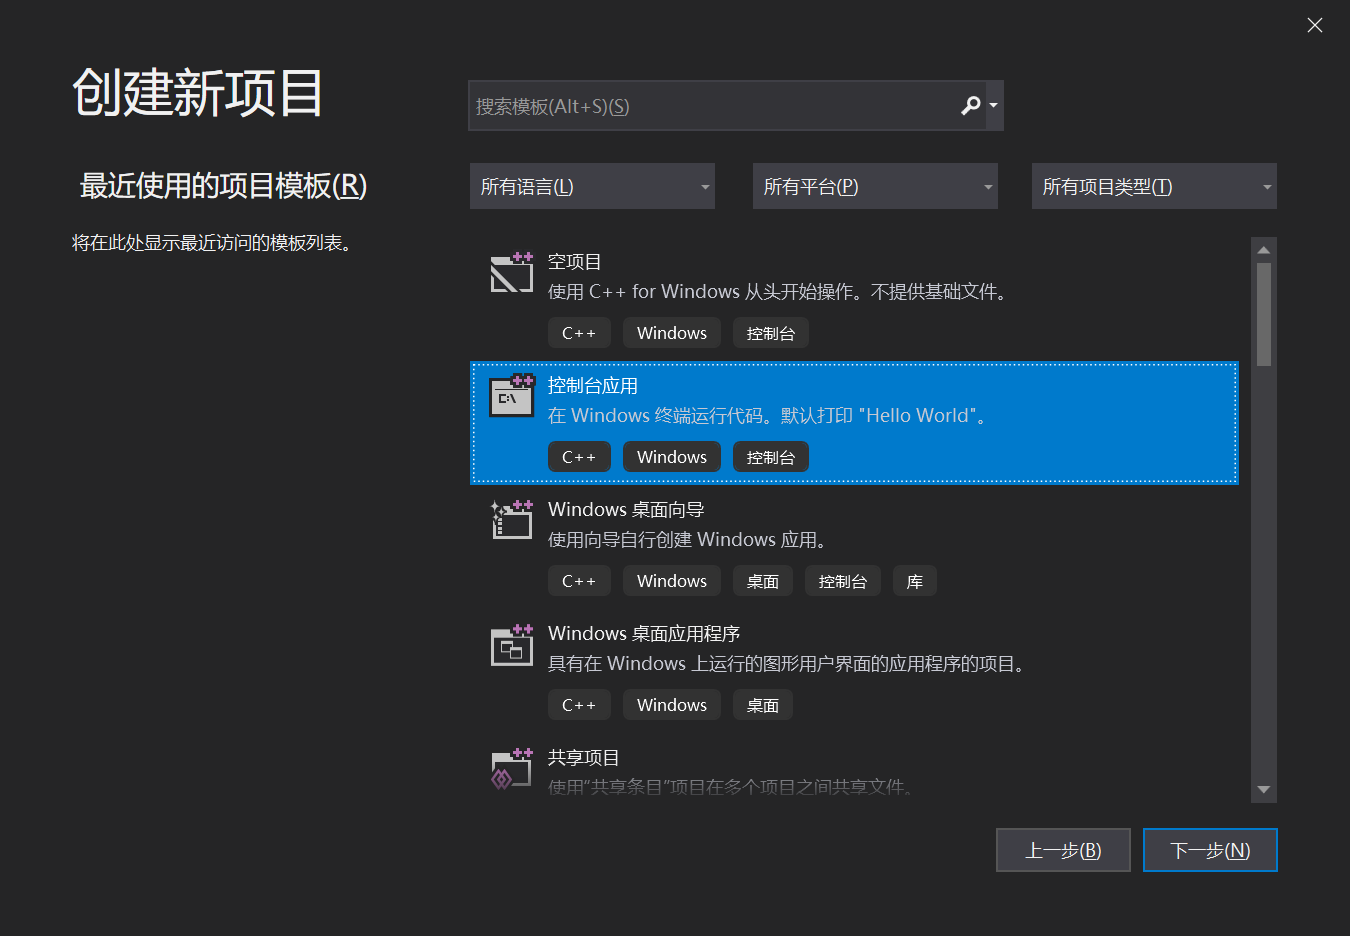
Task: Open the 所有语言 language filter
Action: (592, 186)
